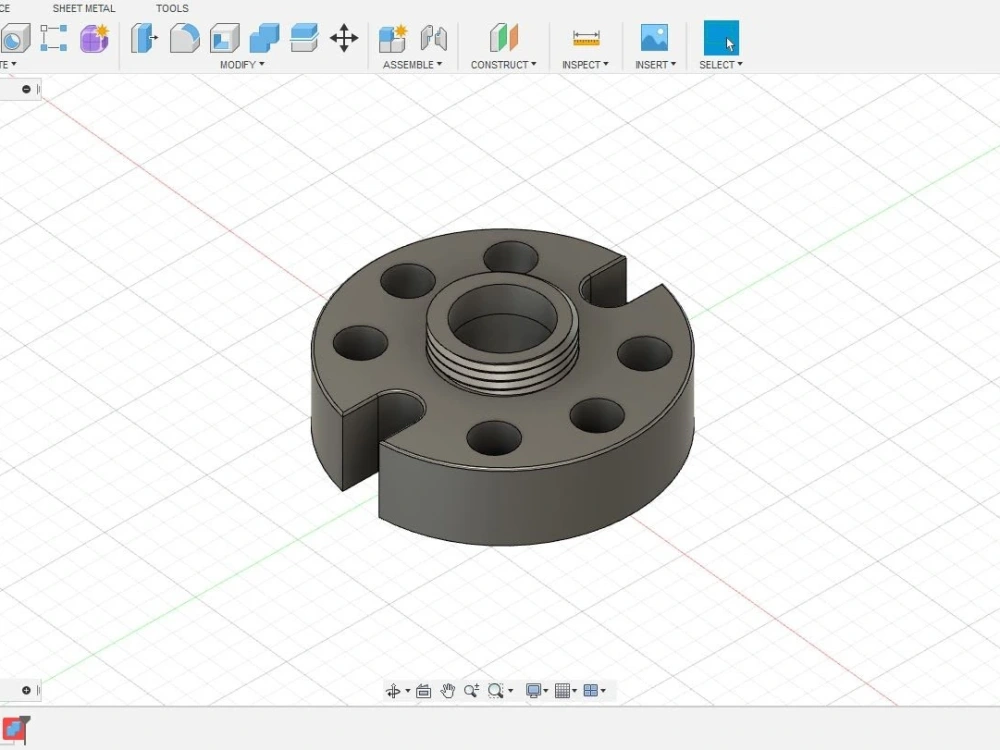Switch to the SHEET METAL tab
Viewport: 1000px width, 750px height.
coord(84,8)
